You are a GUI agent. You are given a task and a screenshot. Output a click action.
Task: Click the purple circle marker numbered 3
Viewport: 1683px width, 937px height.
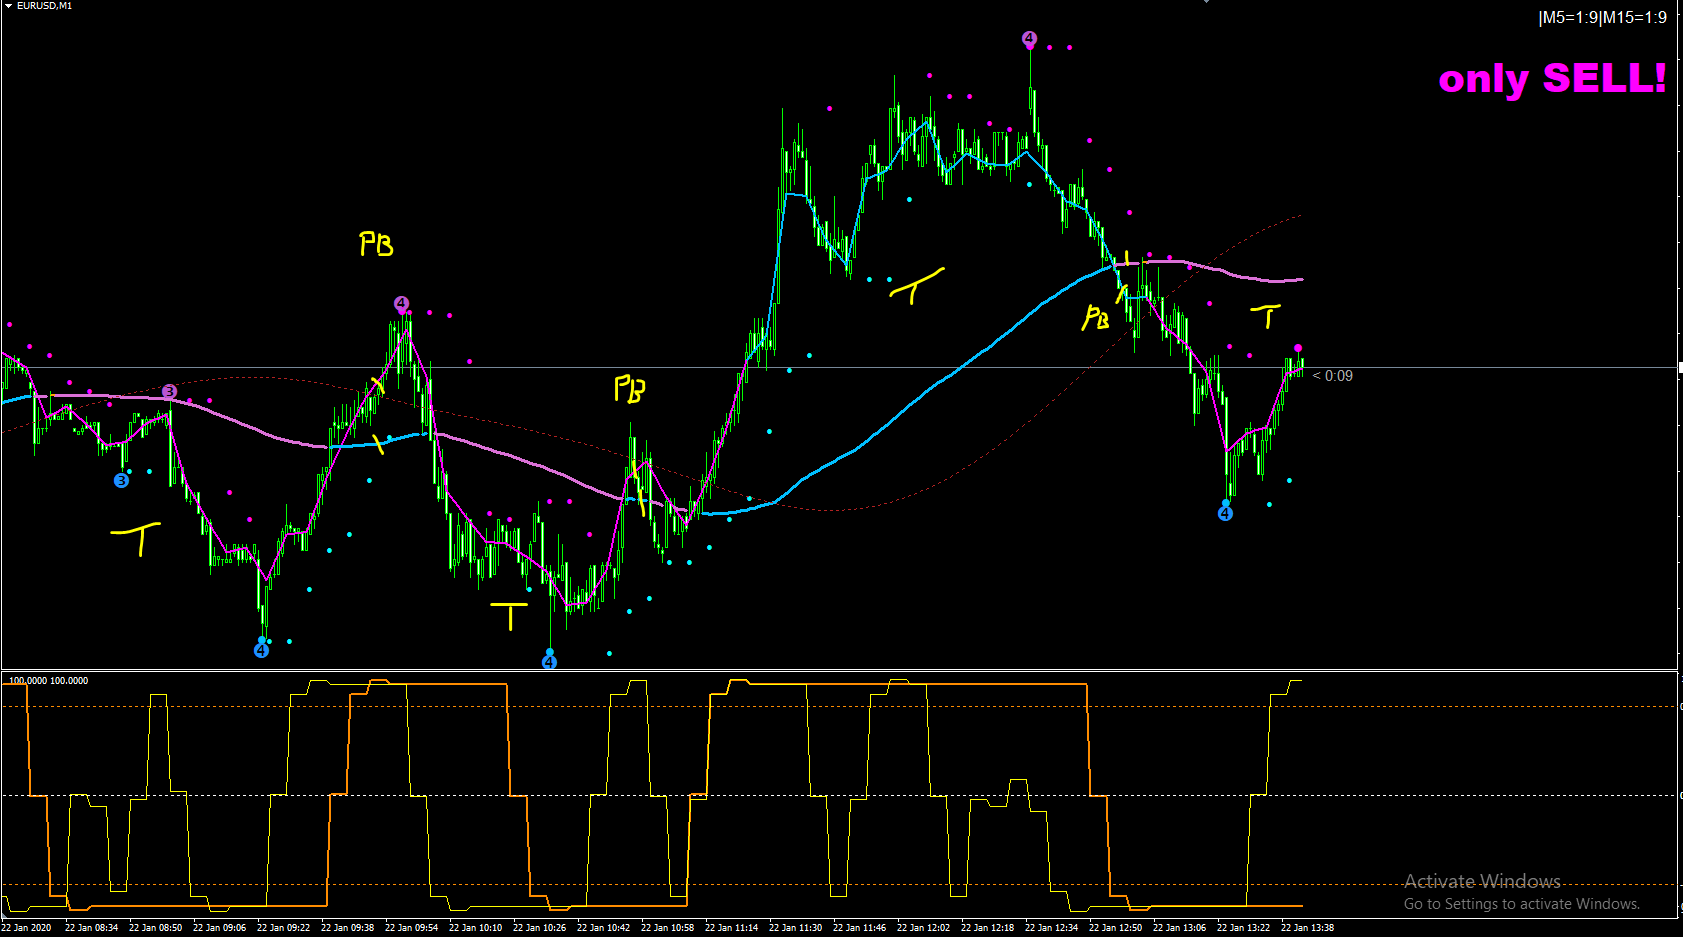169,391
